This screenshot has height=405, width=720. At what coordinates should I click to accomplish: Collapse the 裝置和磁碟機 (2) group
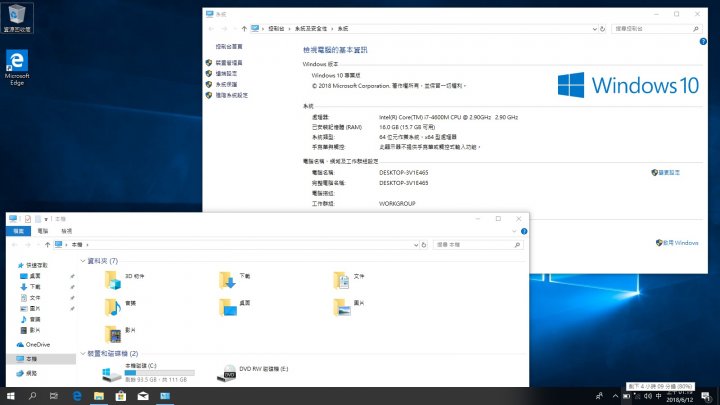[83, 354]
